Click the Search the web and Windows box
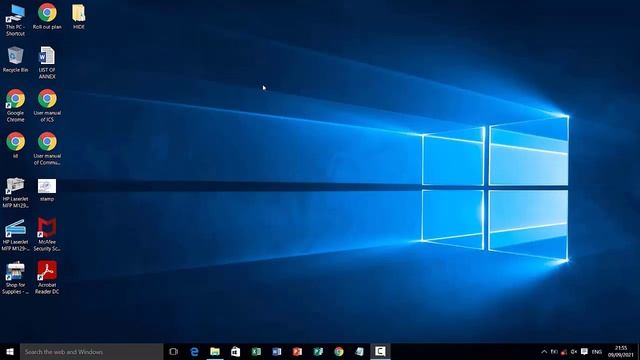This screenshot has height=360, width=640. 91,351
